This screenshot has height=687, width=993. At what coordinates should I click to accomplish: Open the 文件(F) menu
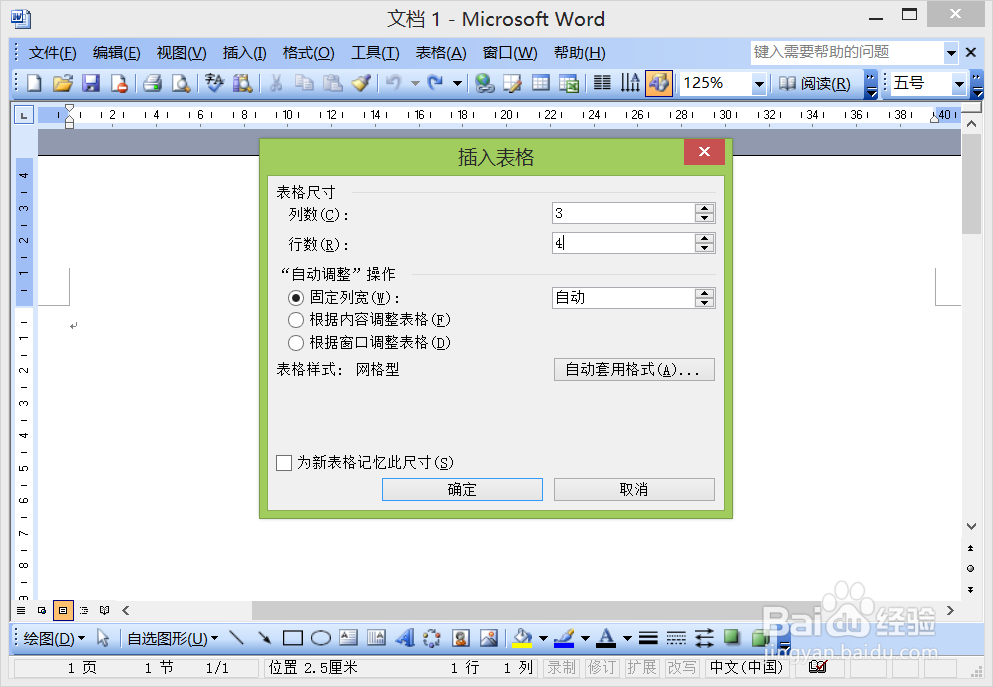click(x=53, y=53)
